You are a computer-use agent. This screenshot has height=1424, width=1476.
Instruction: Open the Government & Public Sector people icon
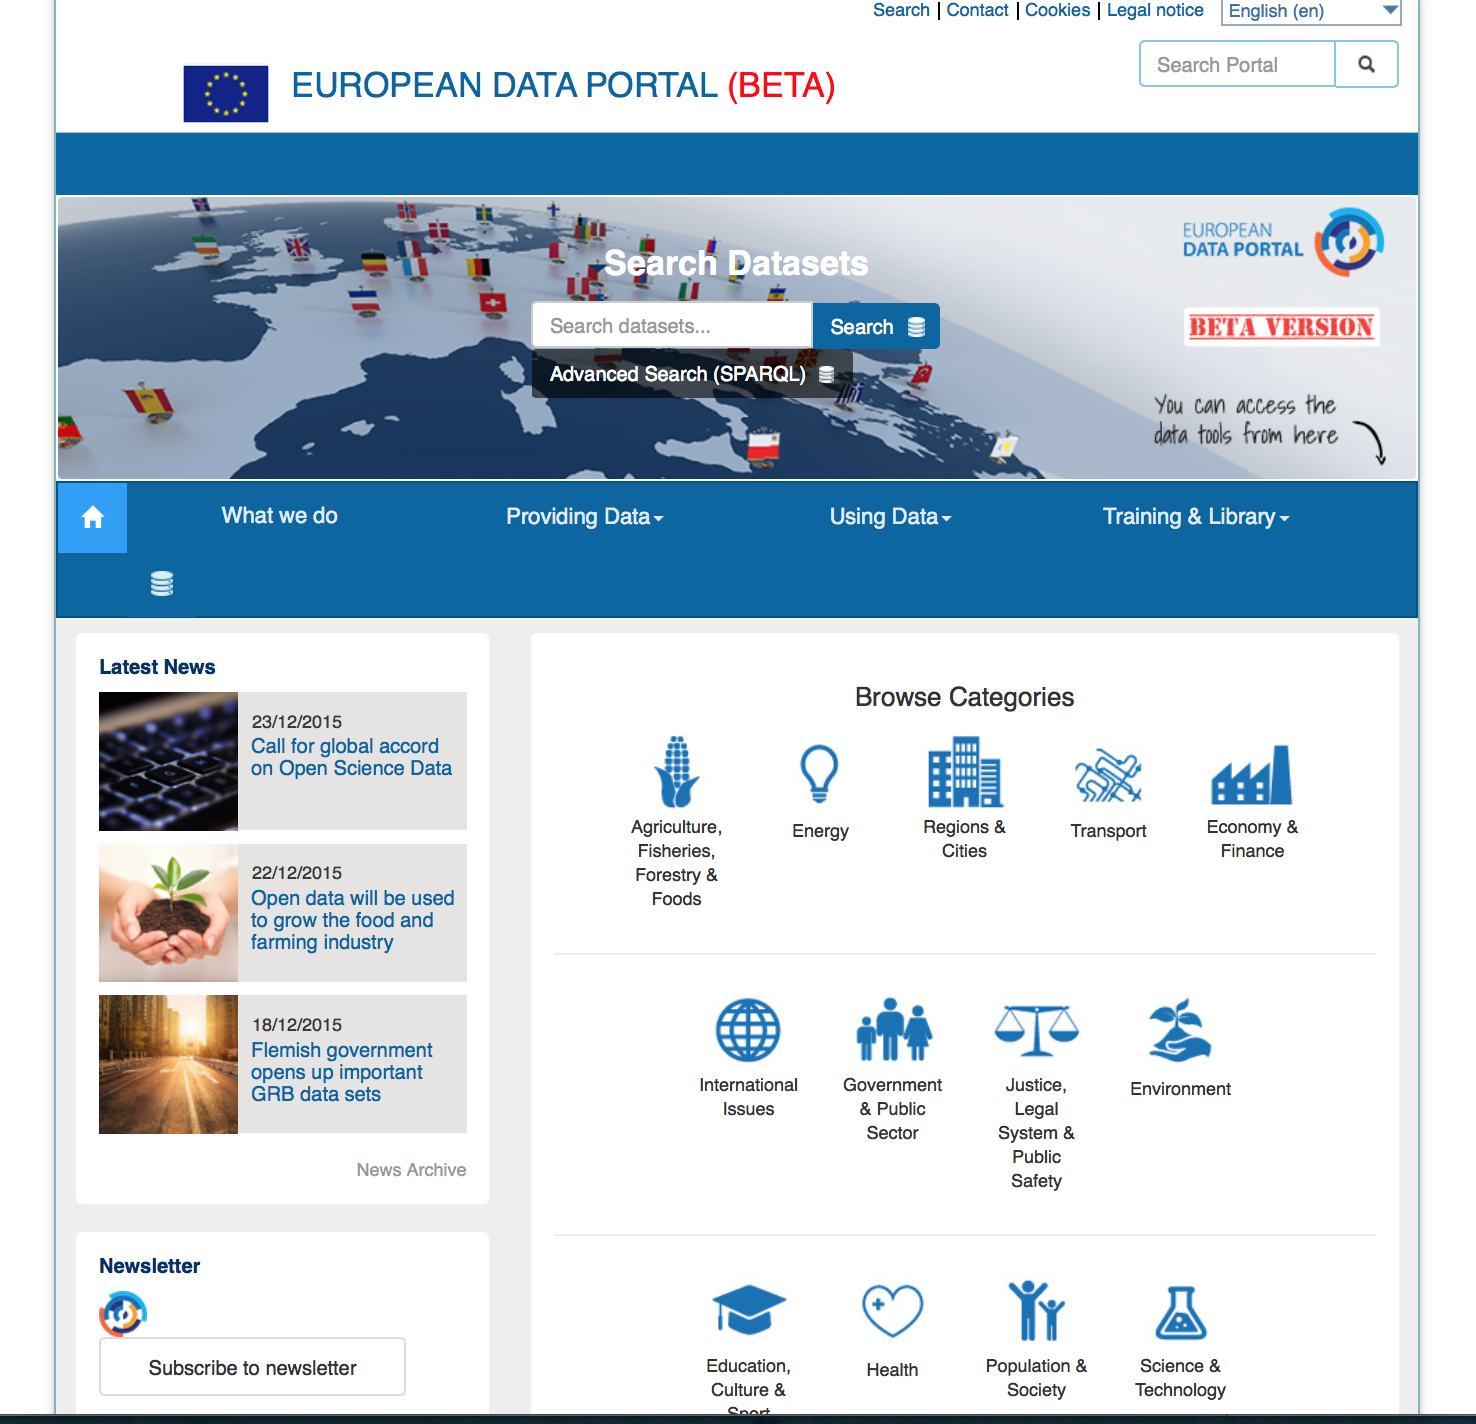click(893, 1029)
